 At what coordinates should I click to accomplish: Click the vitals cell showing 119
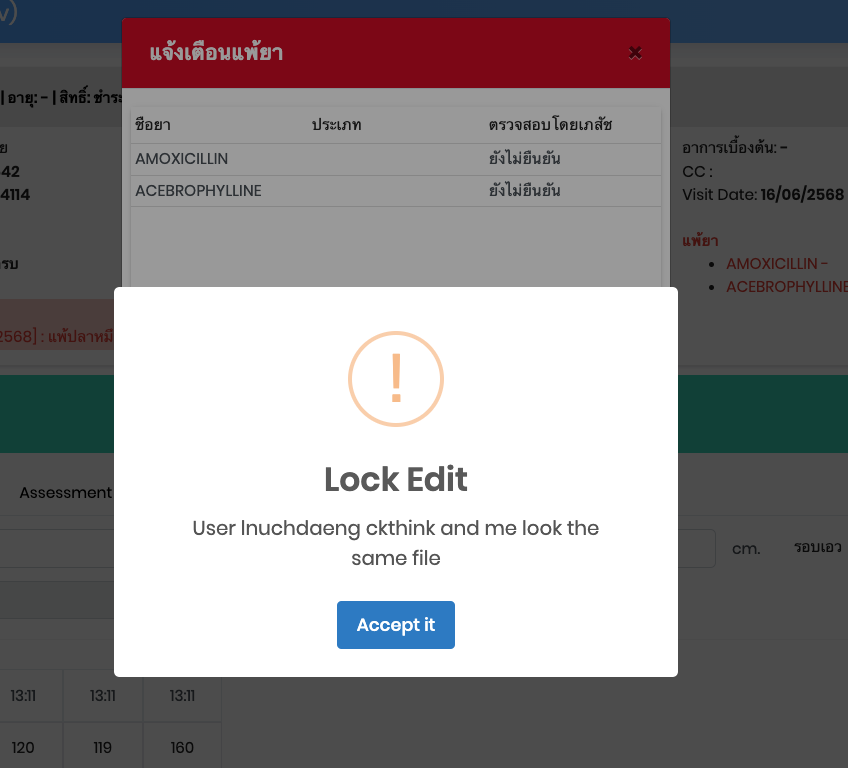[x=102, y=747]
